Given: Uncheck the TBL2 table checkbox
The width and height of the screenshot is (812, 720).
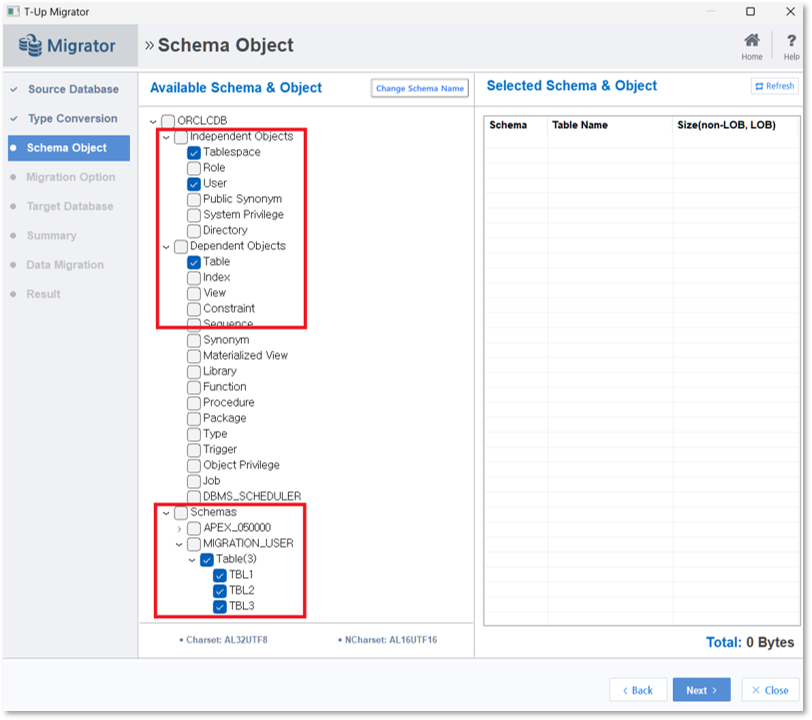Looking at the screenshot, I should pyautogui.click(x=220, y=591).
